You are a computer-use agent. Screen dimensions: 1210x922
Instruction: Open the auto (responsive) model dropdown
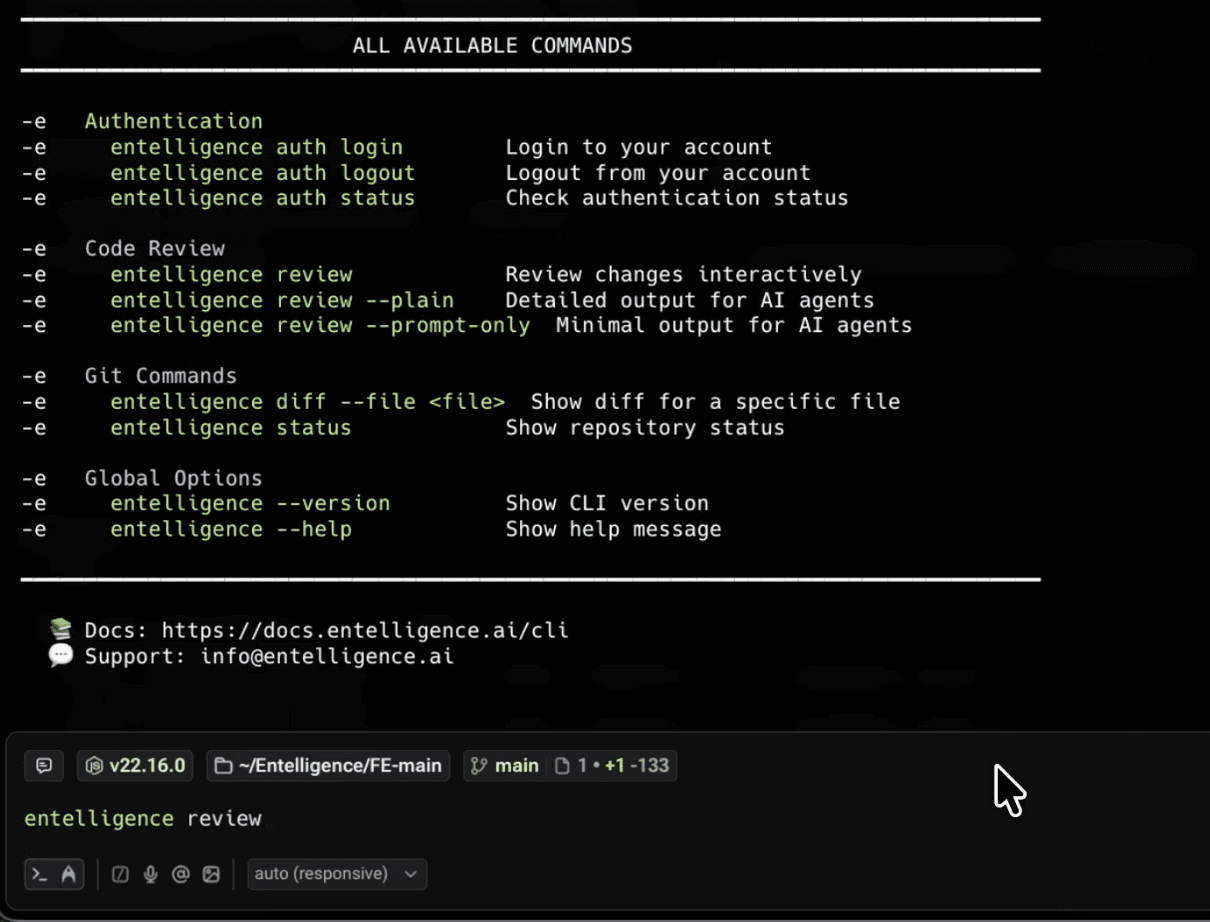(x=337, y=874)
